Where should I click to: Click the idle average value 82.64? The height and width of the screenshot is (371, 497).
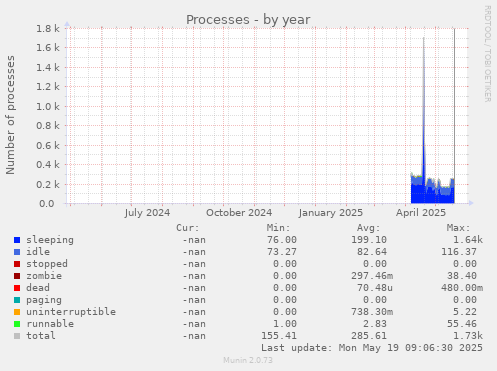[x=372, y=252]
